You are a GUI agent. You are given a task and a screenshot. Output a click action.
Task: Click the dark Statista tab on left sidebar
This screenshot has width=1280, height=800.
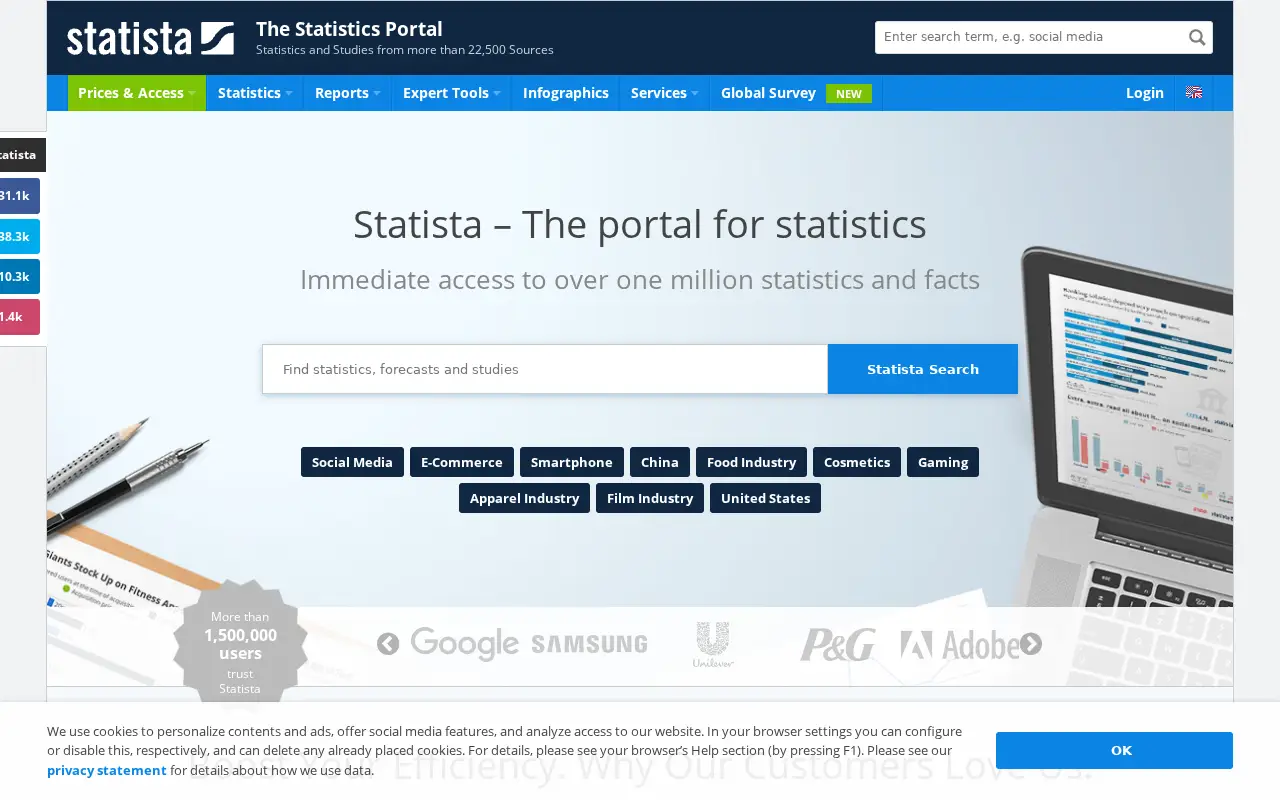coord(22,155)
